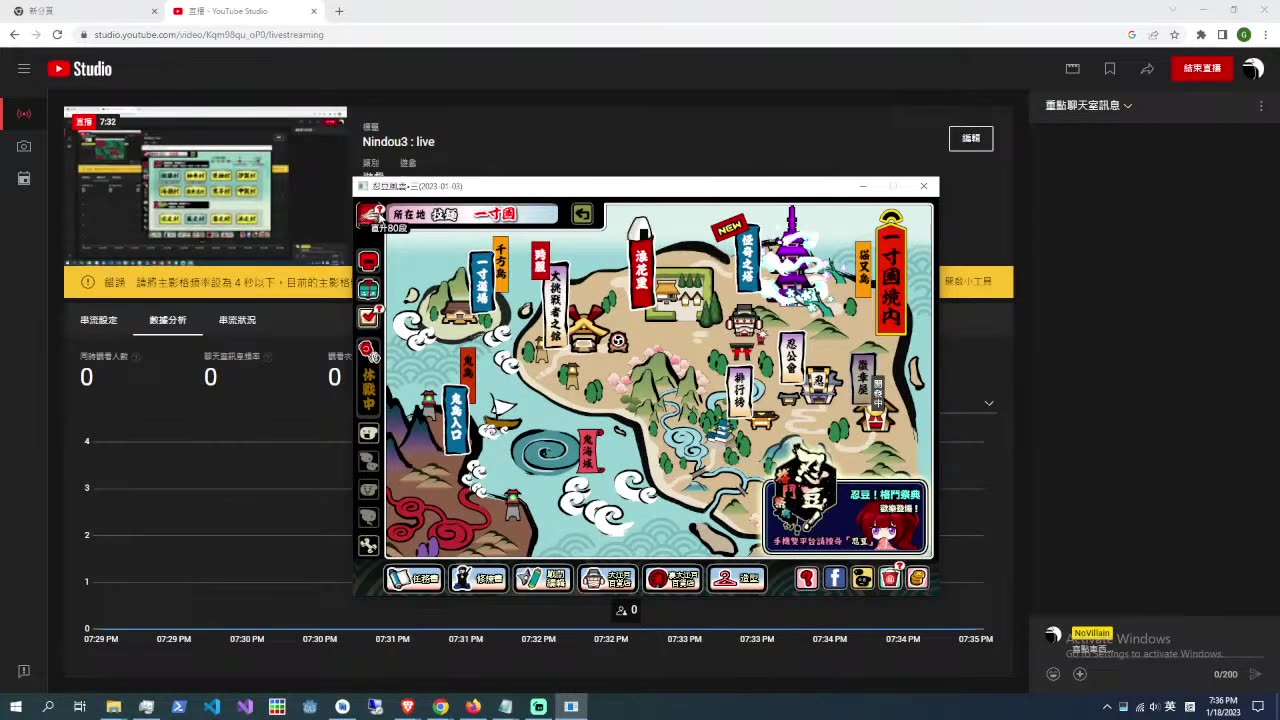1280x720 pixels.
Task: Open Chrome extensions puzzle icon
Action: (1201, 34)
